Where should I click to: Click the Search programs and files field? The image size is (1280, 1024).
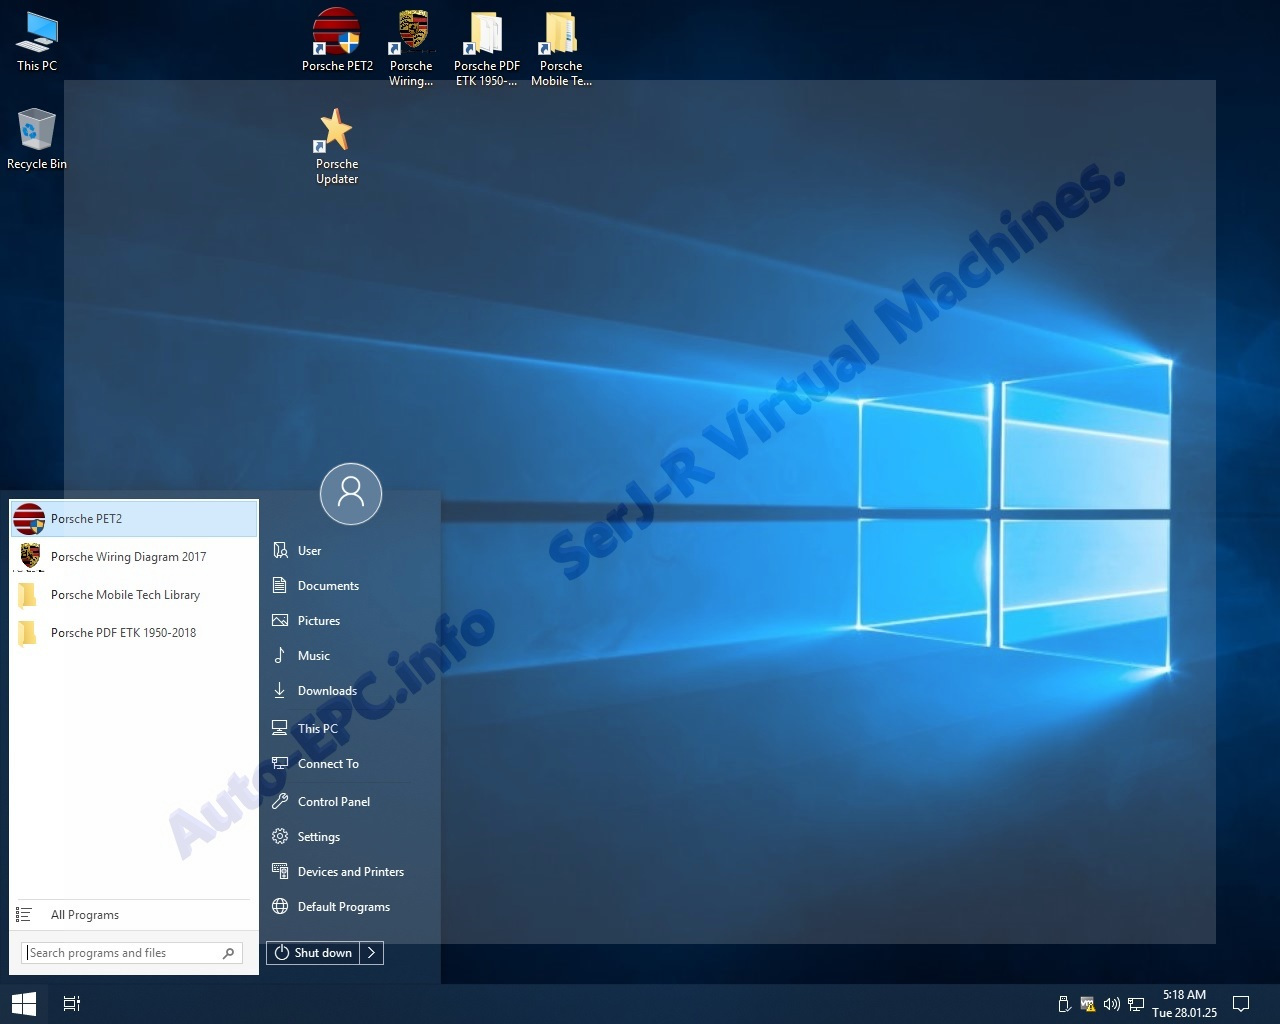coord(122,953)
